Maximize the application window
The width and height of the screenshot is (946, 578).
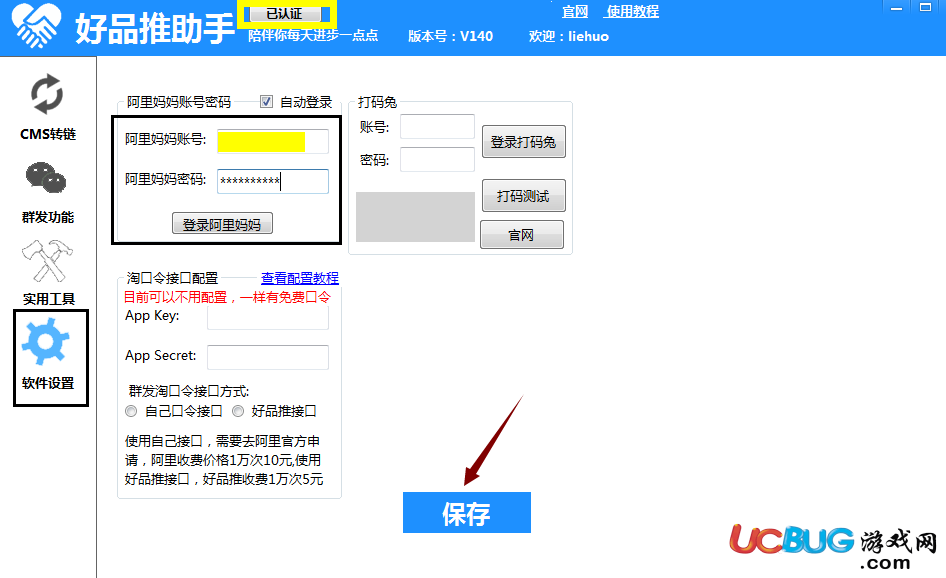[x=925, y=8]
